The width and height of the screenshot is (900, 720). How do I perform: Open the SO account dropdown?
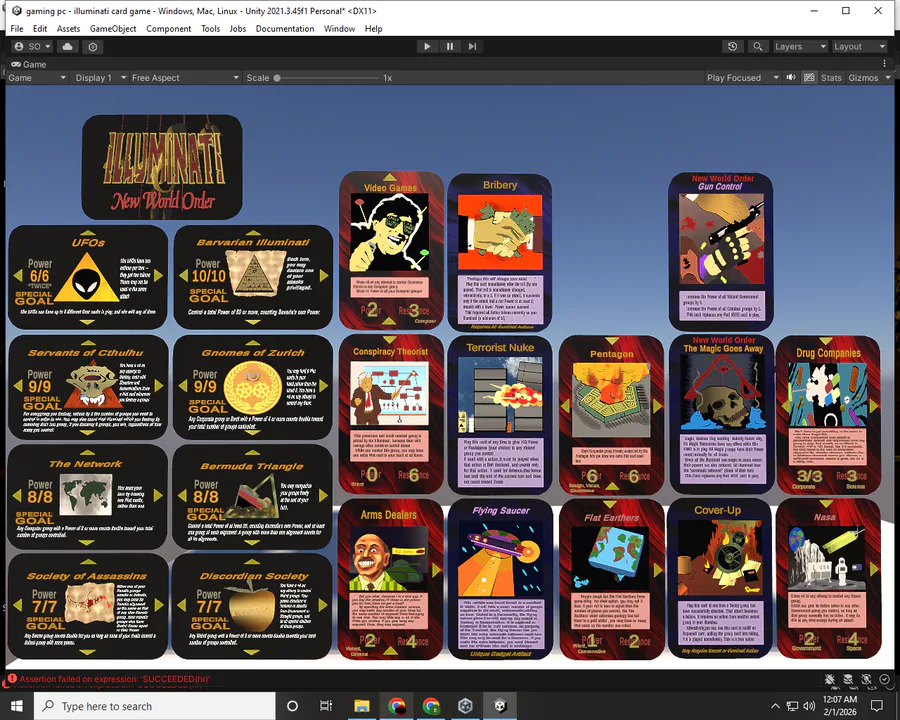click(33, 47)
